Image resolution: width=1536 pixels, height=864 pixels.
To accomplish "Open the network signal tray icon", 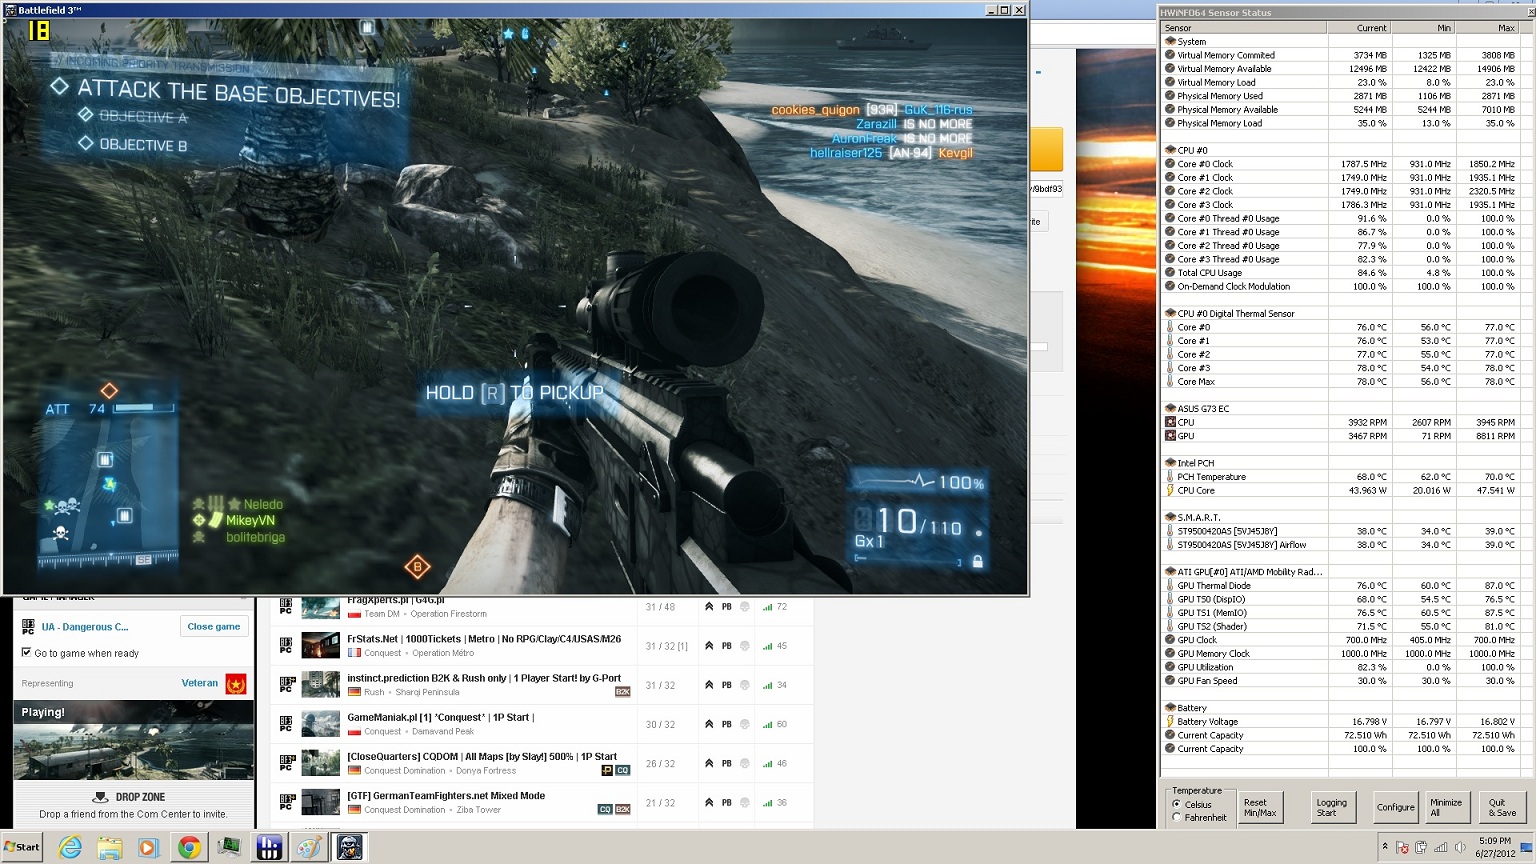I will pos(1441,847).
